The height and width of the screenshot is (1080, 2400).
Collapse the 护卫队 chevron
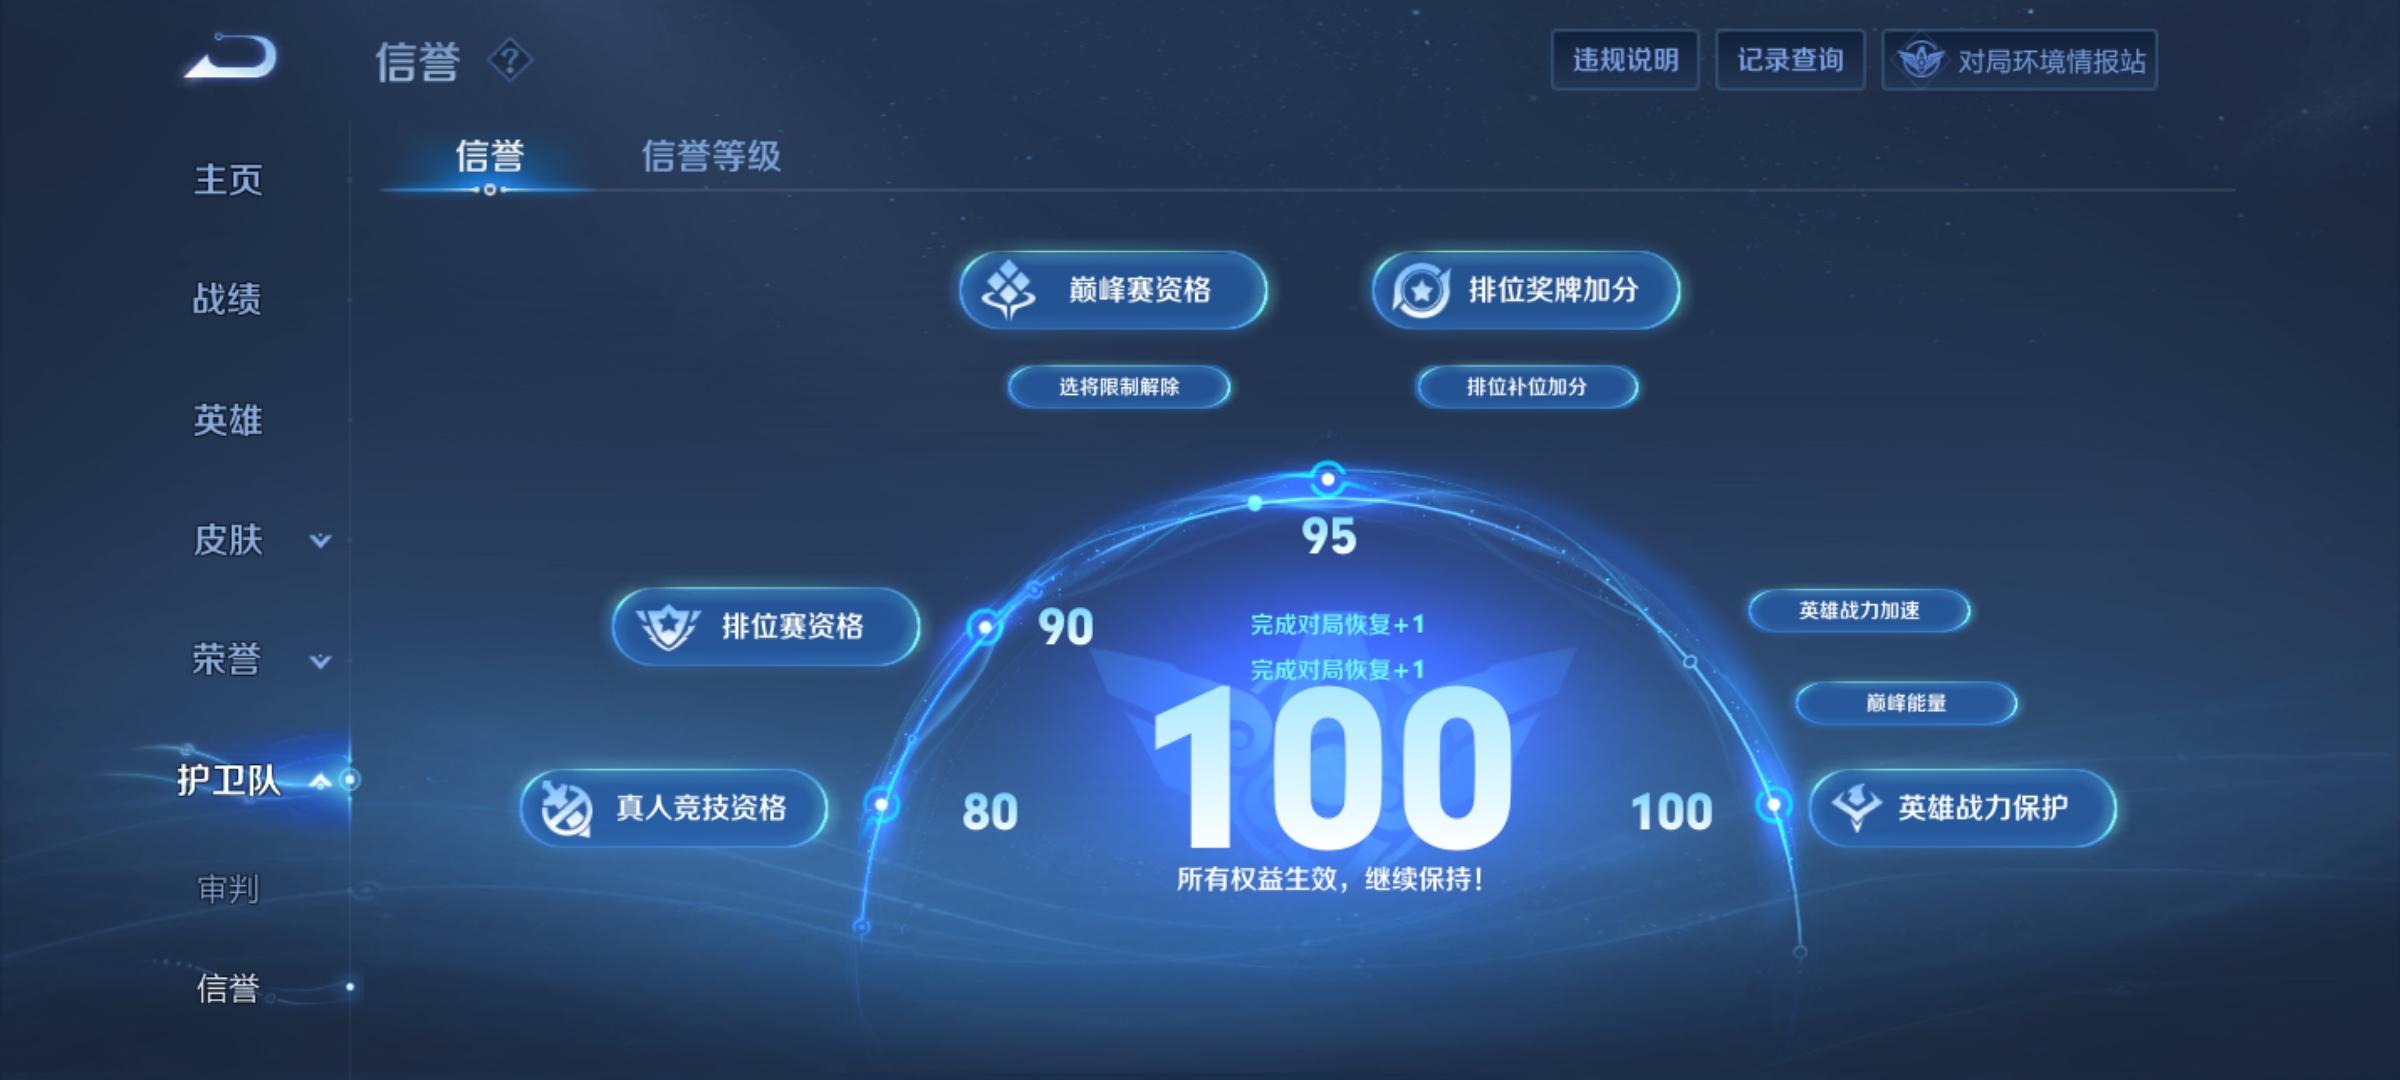pyautogui.click(x=320, y=781)
